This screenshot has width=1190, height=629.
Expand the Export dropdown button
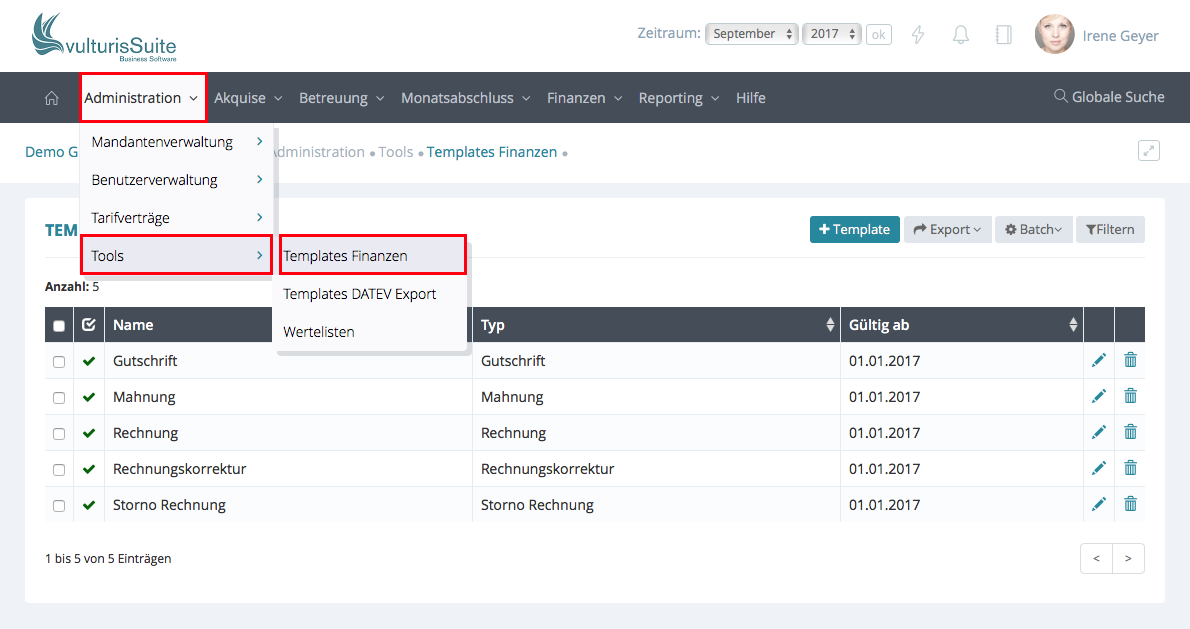(x=946, y=230)
